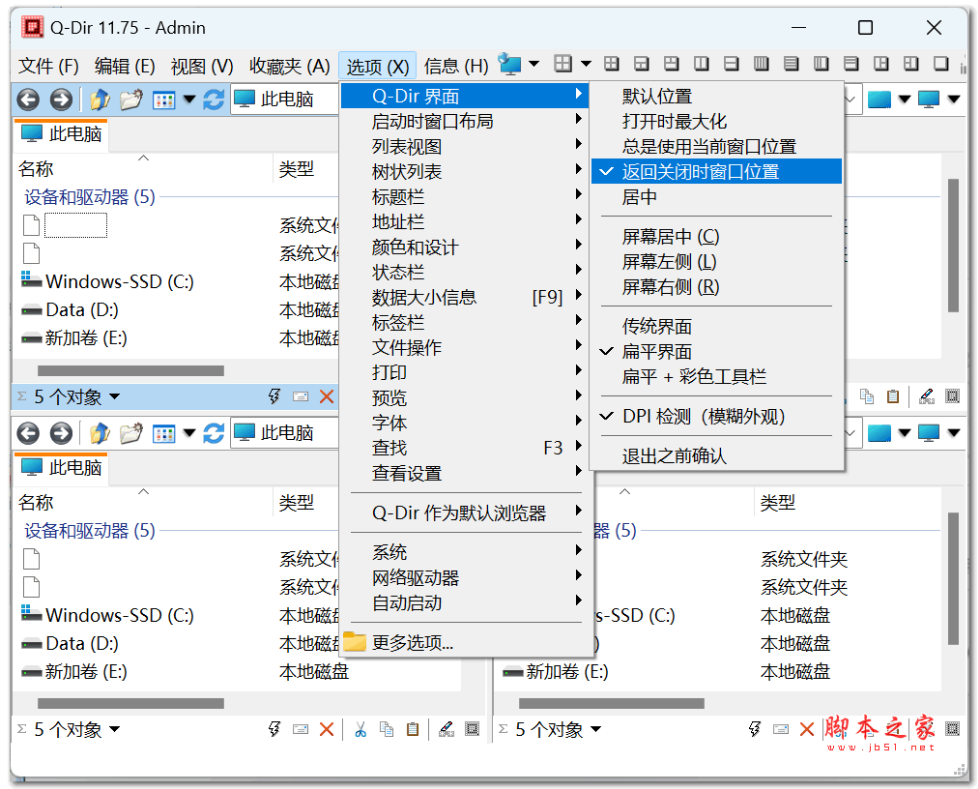This screenshot has width=978, height=789.
Task: Open dropdown arrow beside network computer icon
Action: point(534,64)
